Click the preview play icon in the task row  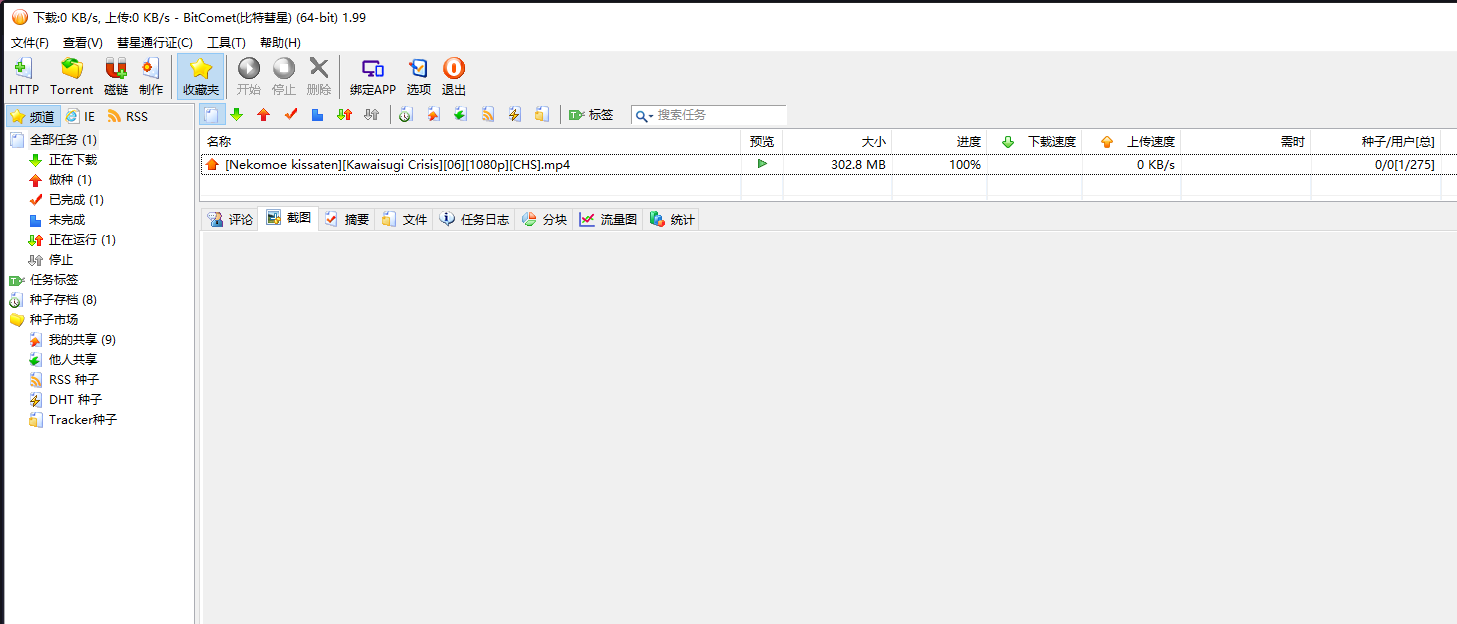tap(762, 164)
